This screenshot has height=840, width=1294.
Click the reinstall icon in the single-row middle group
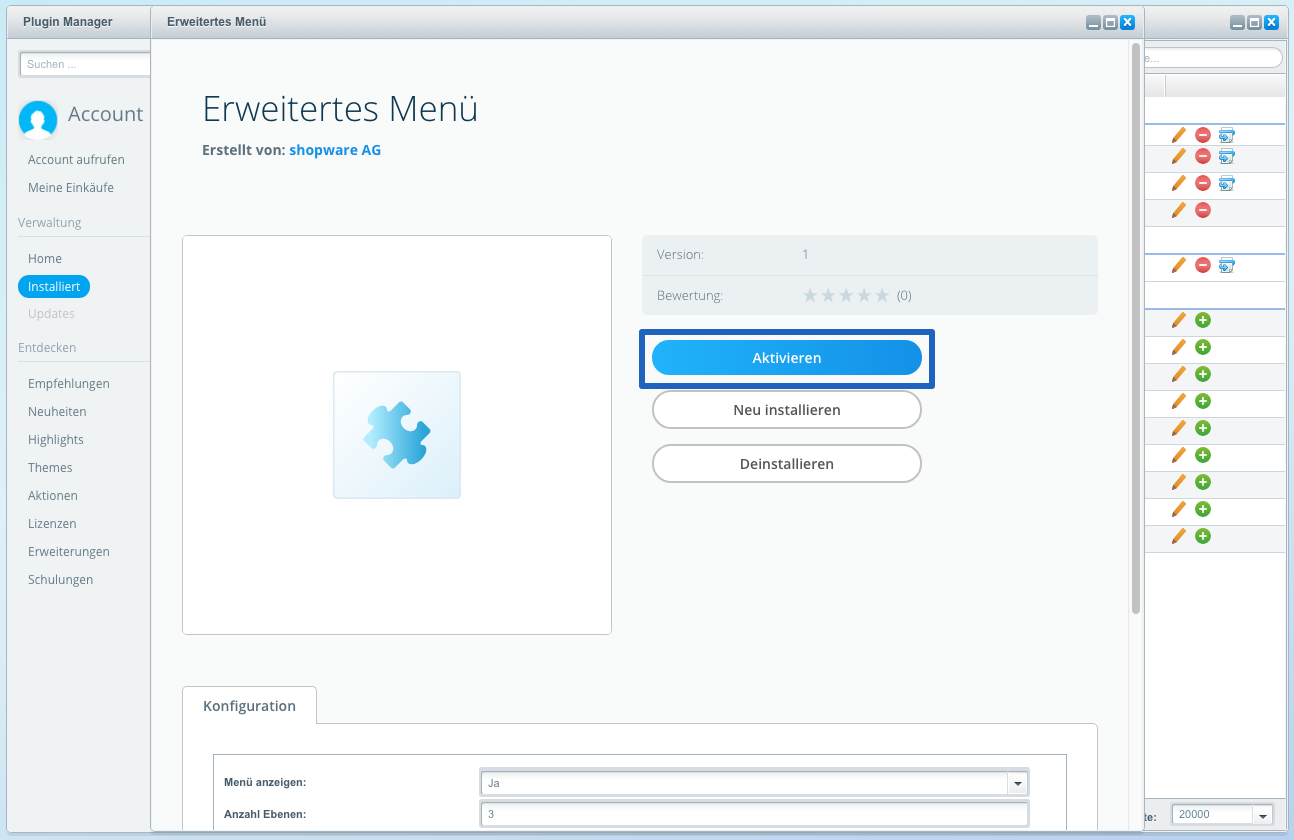(1227, 265)
